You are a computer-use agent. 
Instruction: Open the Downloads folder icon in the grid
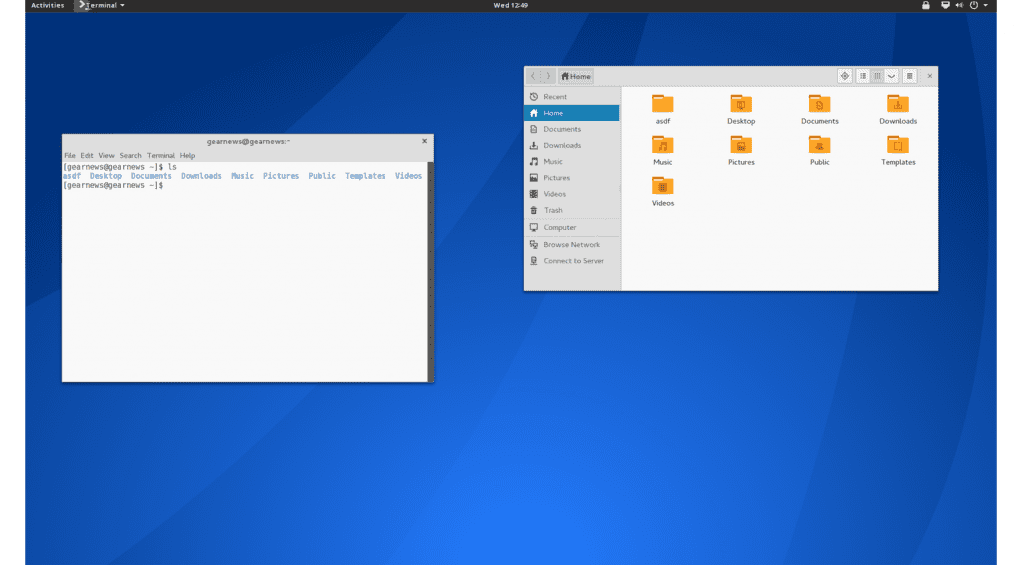[x=897, y=104]
